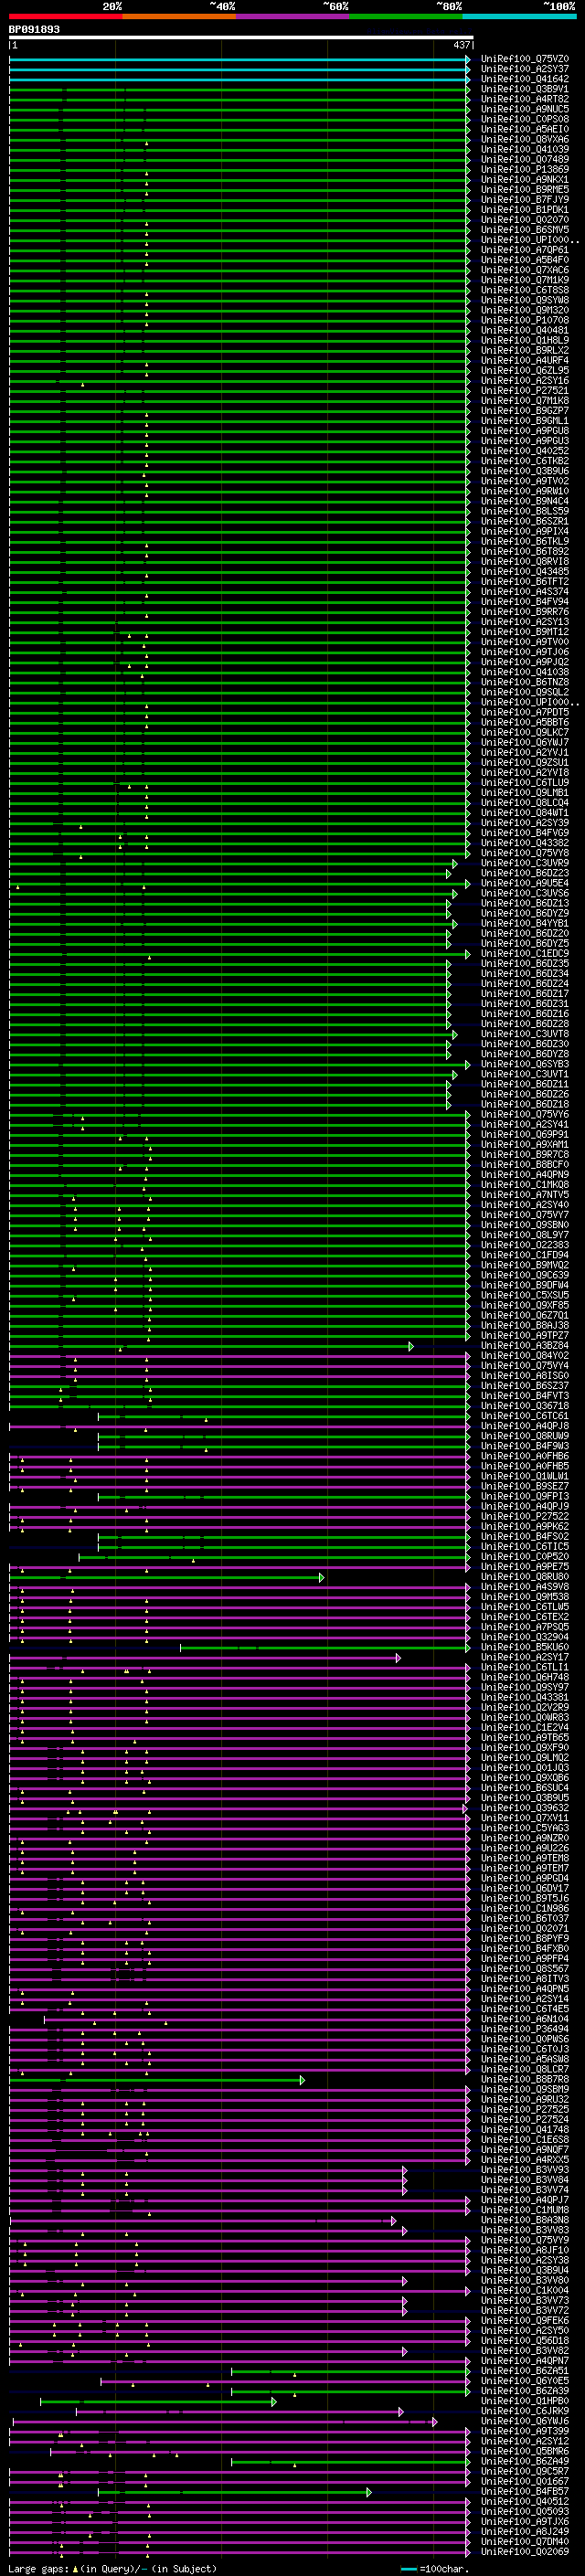Image resolution: width=585 pixels, height=2576 pixels.
Task: Click label UniRef100_Q1H8L9
Action: tap(525, 340)
